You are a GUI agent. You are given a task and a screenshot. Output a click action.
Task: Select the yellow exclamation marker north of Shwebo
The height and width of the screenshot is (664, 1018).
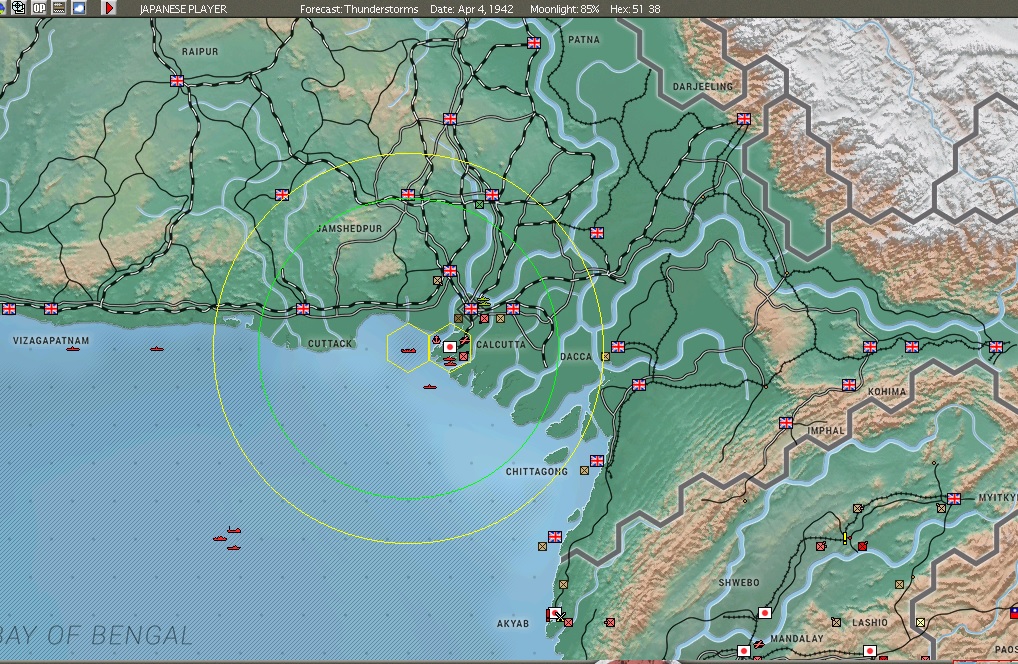845,538
